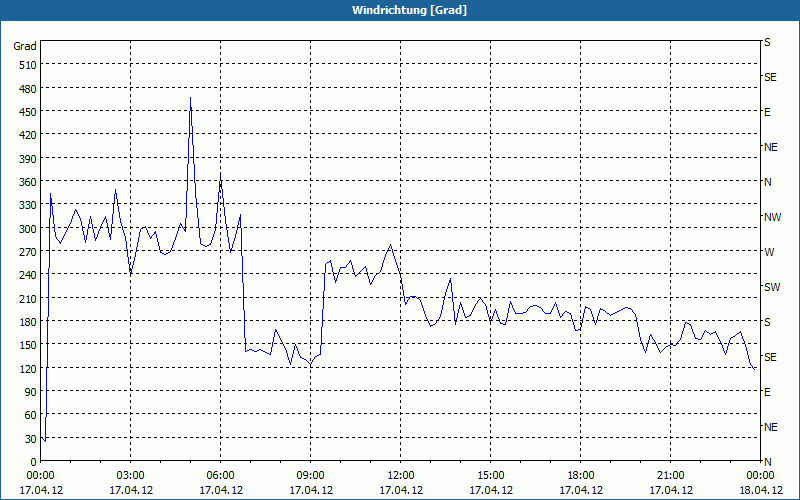The height and width of the screenshot is (500, 800).
Task: Click the 09:00 time label
Action: click(x=310, y=476)
